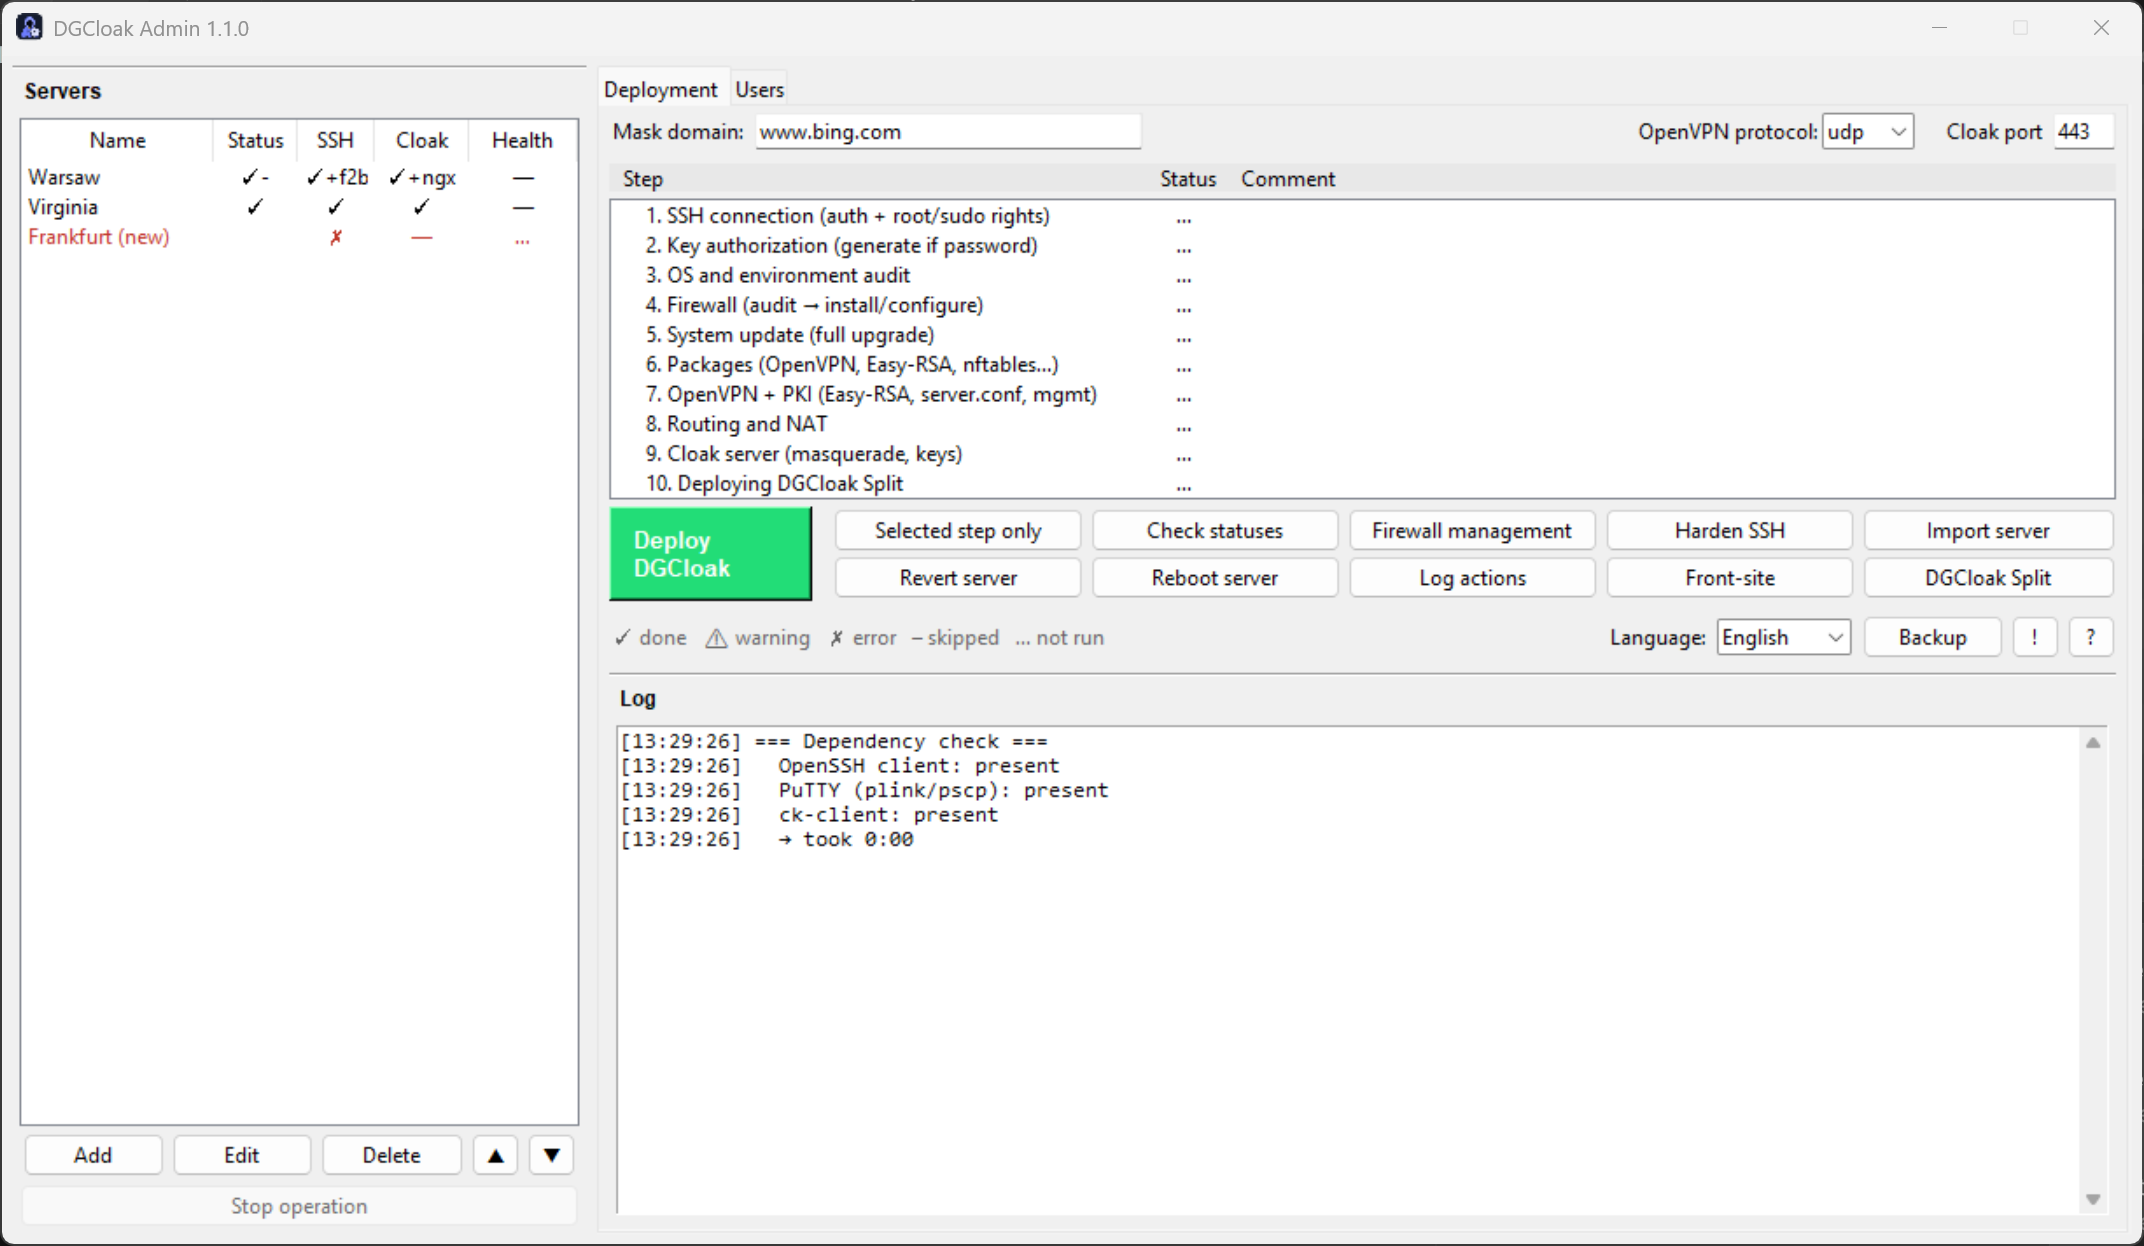Switch to the Deployment tab
The image size is (2144, 1246).
coord(660,89)
